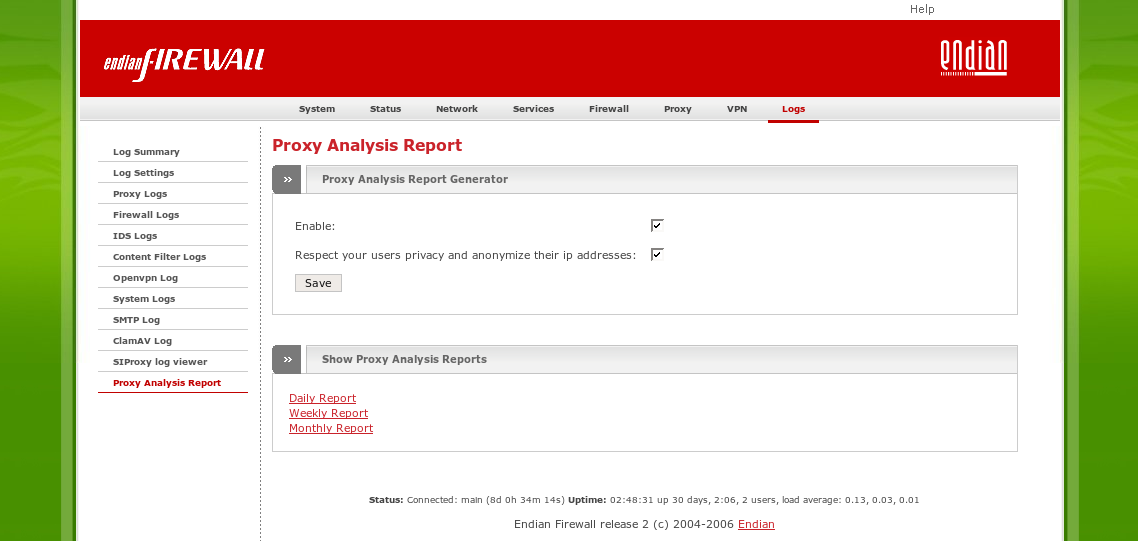Select the Logs menu tab
Screen dimensions: 1138x541
coord(793,109)
